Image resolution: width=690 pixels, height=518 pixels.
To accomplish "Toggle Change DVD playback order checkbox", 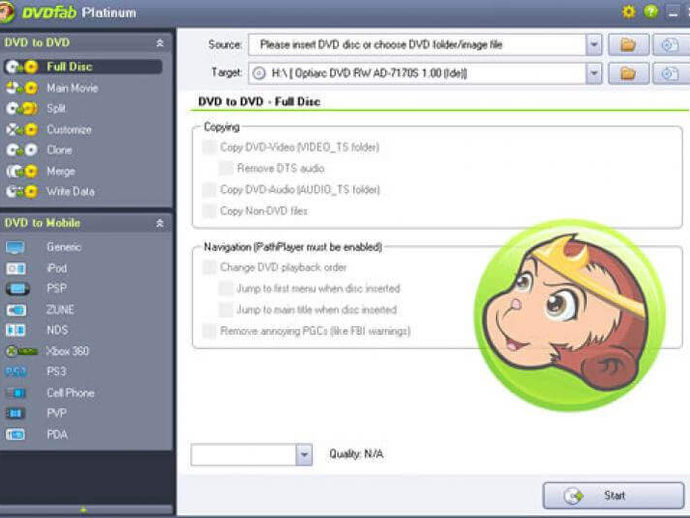I will pyautogui.click(x=209, y=267).
